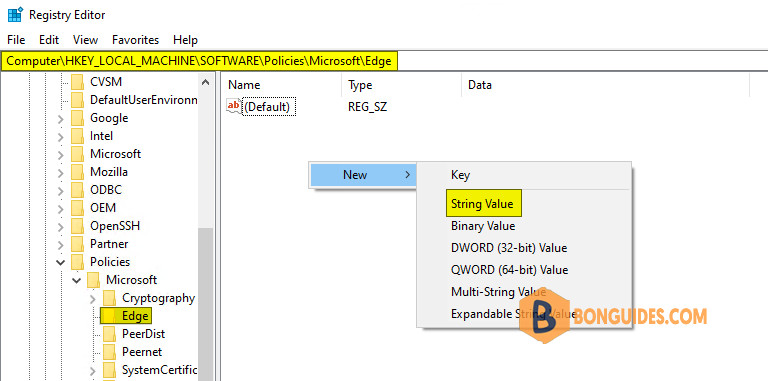Screen dimensions: 768x381
Task: Click the REG_SZ type cell
Action: (367, 106)
